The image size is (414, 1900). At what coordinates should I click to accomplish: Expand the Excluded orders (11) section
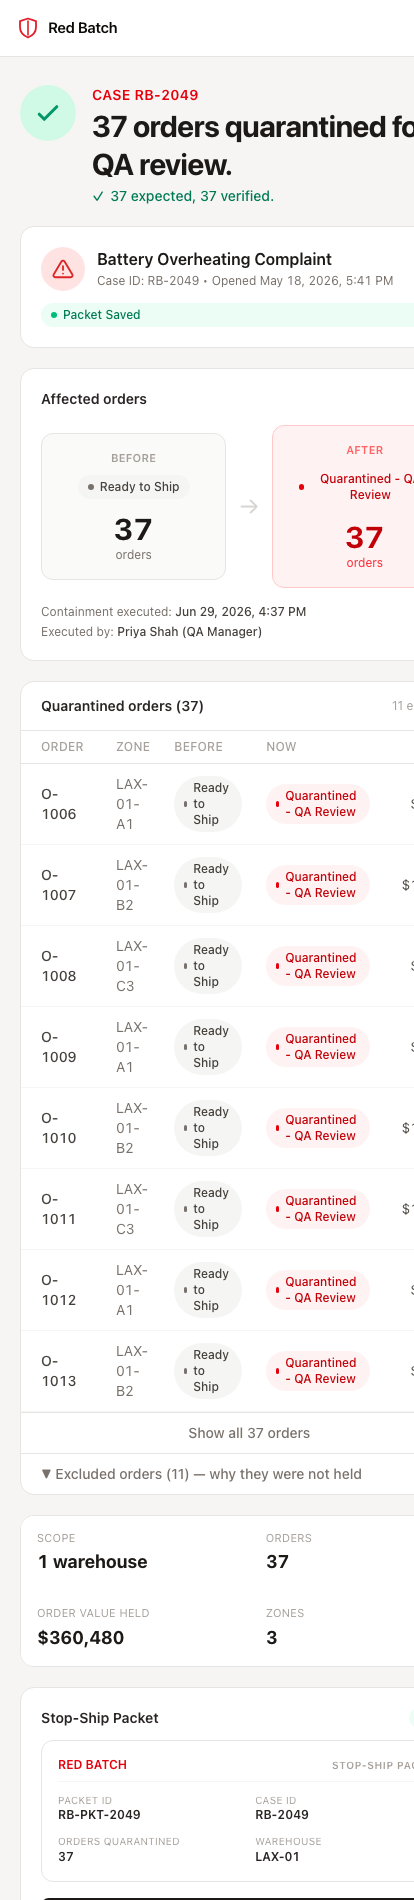tap(201, 1474)
